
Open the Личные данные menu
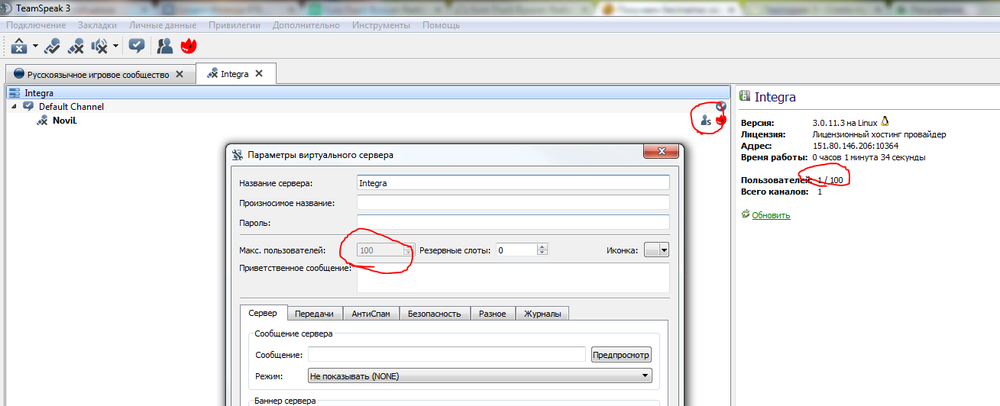tap(163, 25)
